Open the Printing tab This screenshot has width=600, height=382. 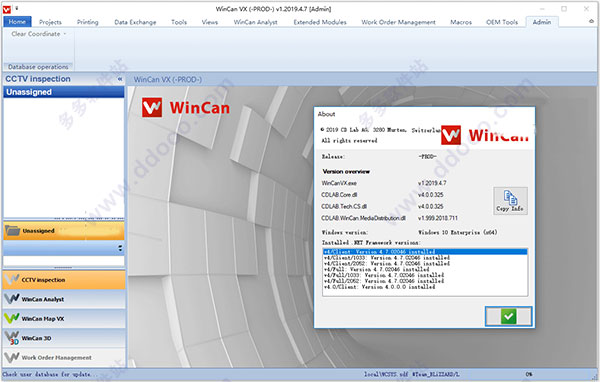88,22
